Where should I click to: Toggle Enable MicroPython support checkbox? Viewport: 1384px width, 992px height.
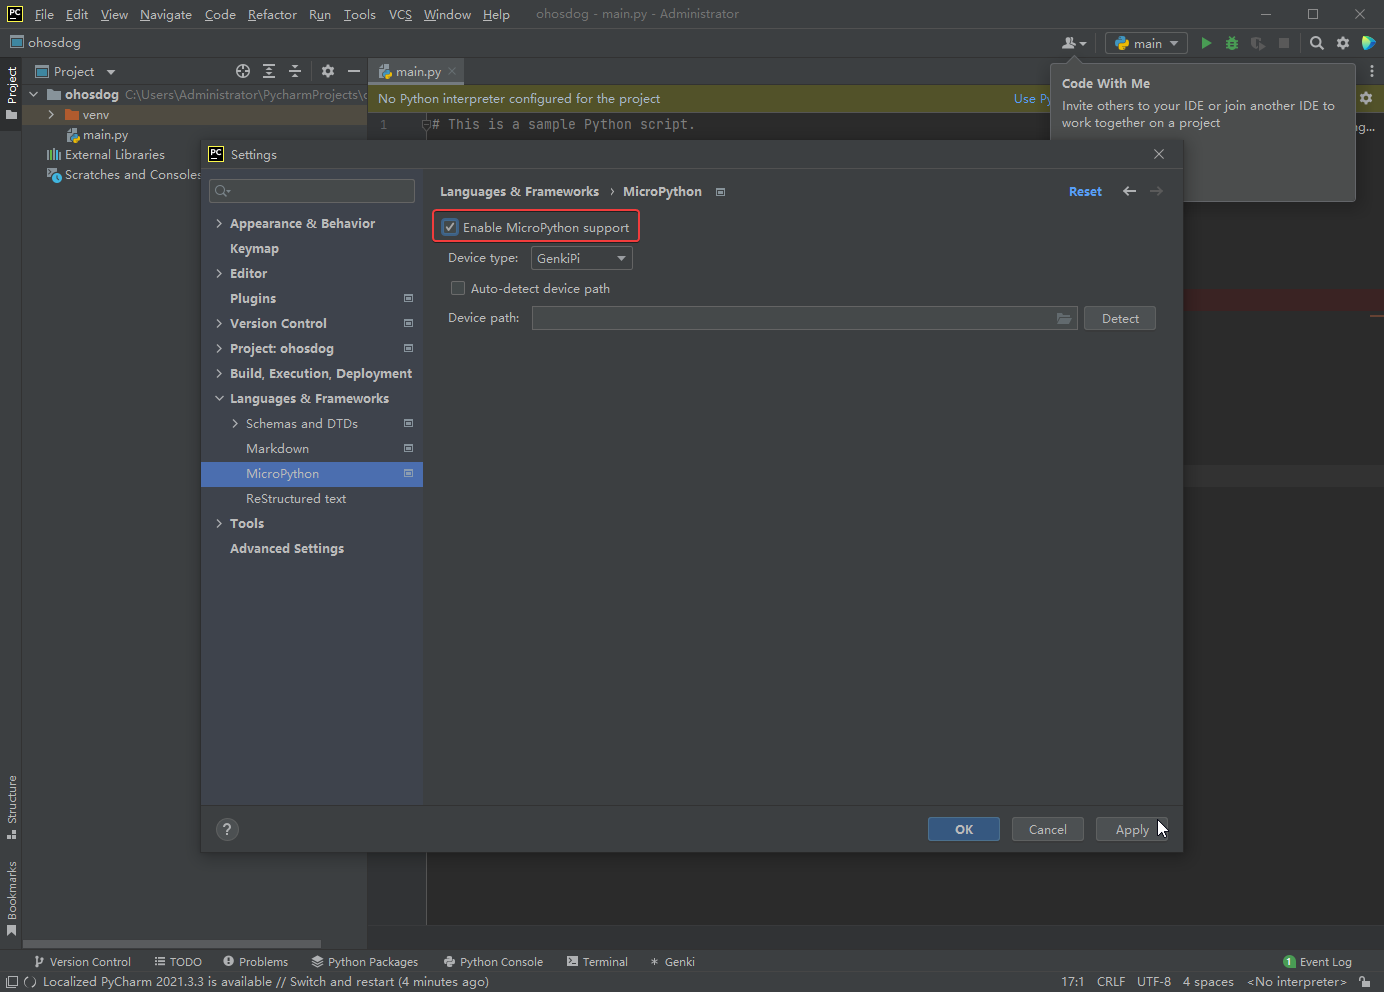pos(450,227)
